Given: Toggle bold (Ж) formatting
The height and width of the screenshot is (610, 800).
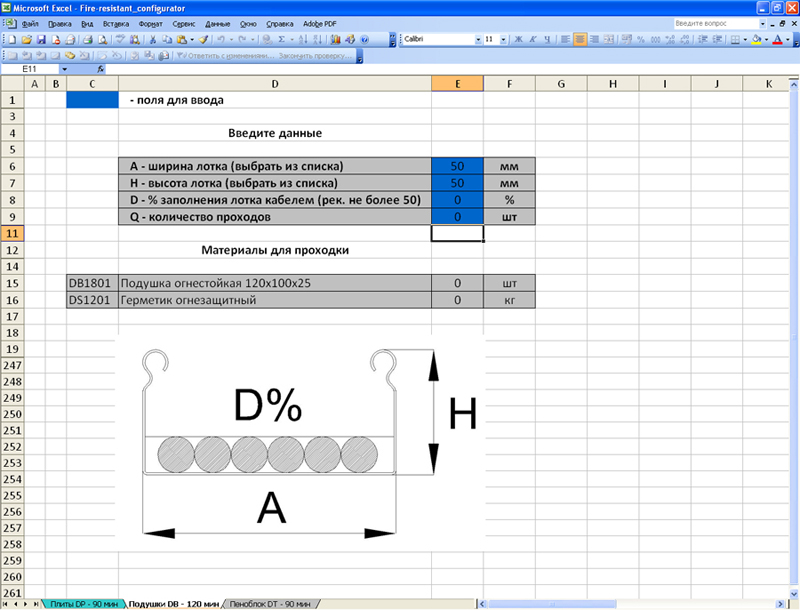Looking at the screenshot, I should pos(518,39).
